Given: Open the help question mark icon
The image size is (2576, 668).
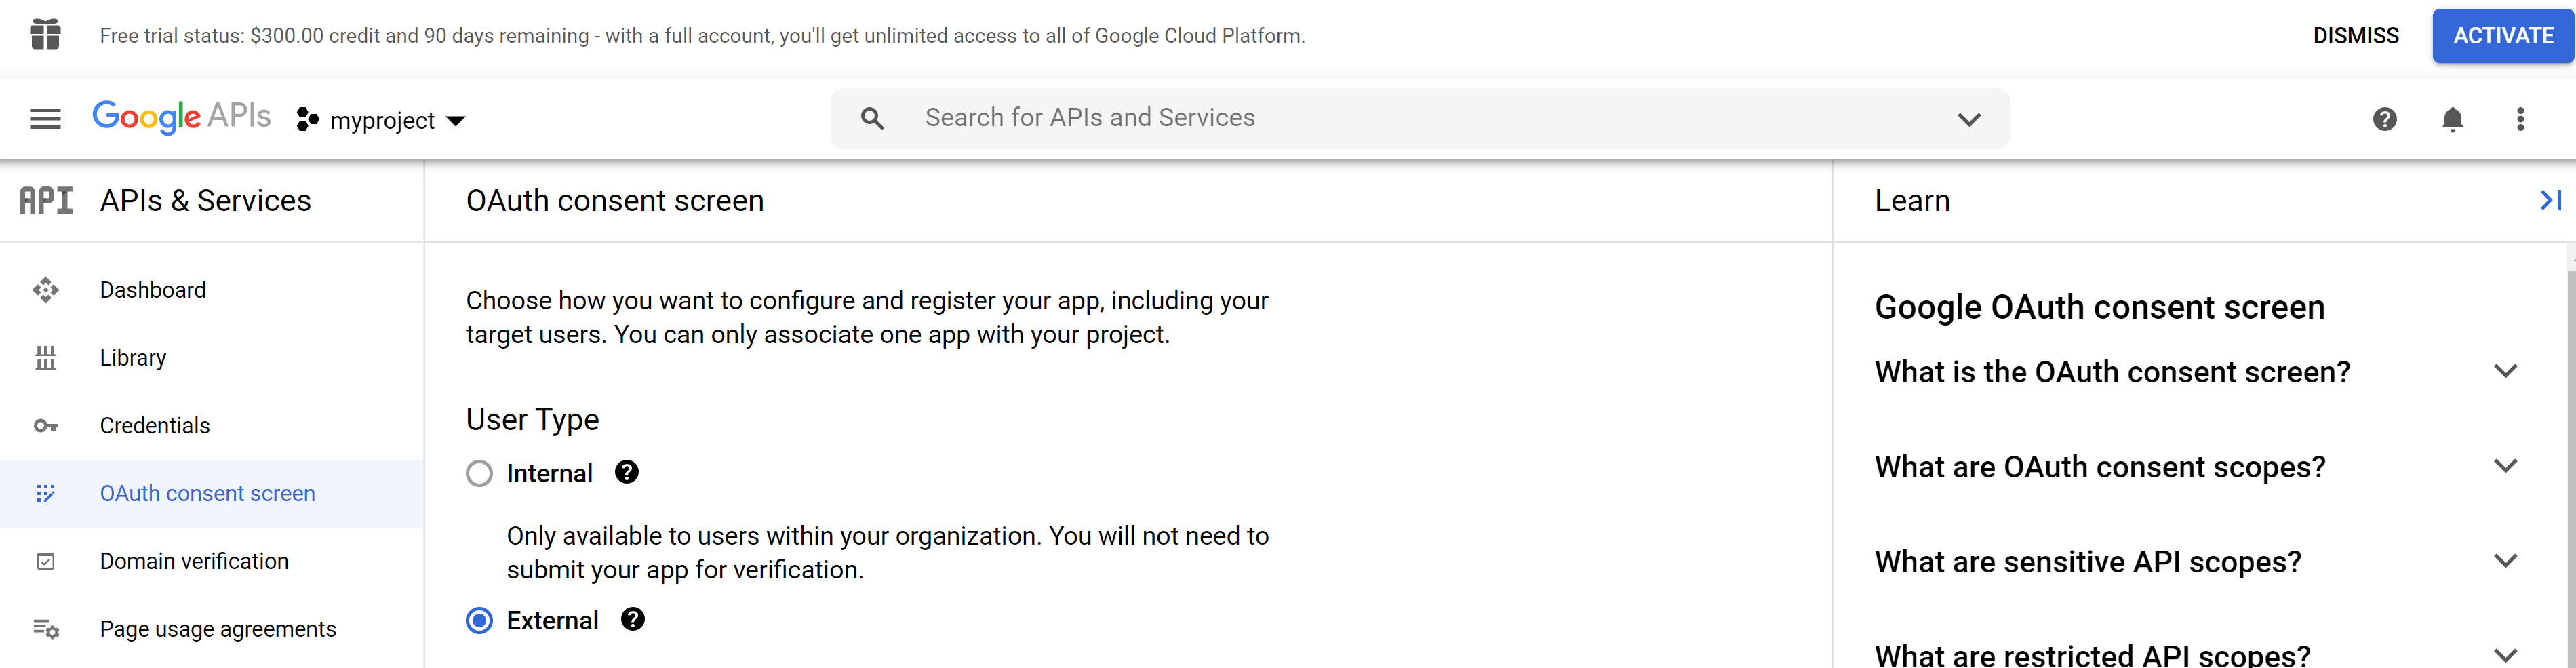Looking at the screenshot, I should [2384, 119].
